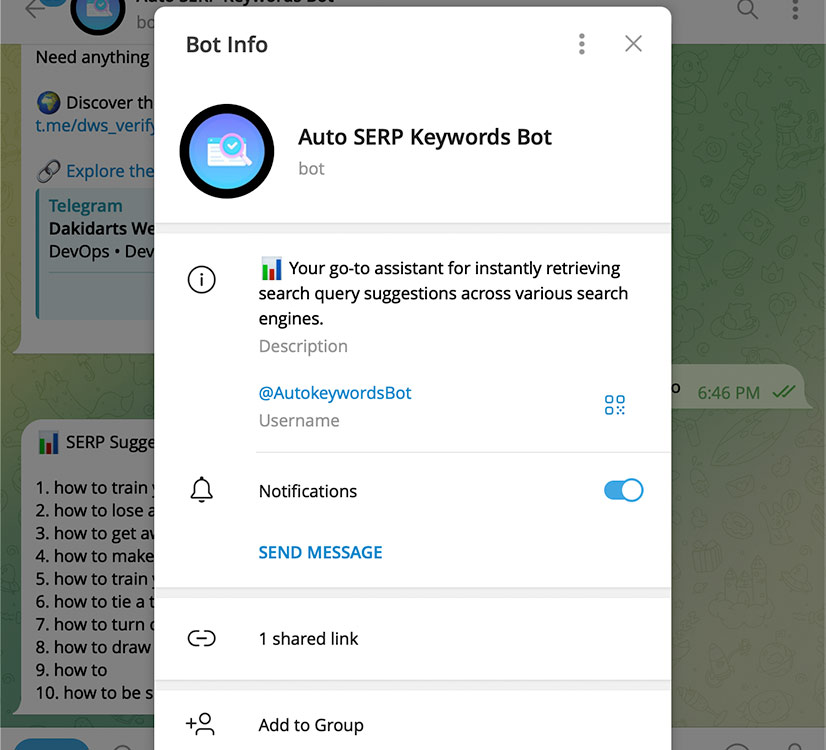Open the t.me/dws_verify link in chat
The image size is (826, 750).
tap(95, 125)
